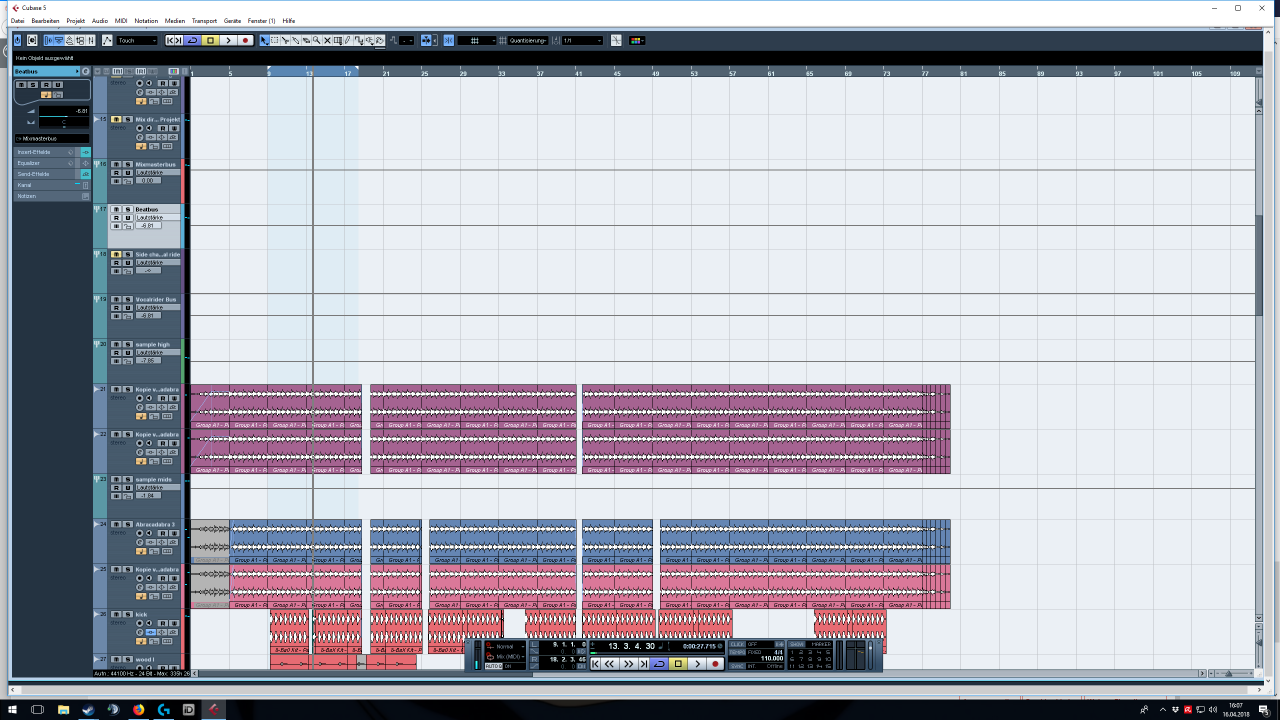1280x720 pixels.
Task: Solo the Beatbus track in track list
Action: pyautogui.click(x=128, y=209)
